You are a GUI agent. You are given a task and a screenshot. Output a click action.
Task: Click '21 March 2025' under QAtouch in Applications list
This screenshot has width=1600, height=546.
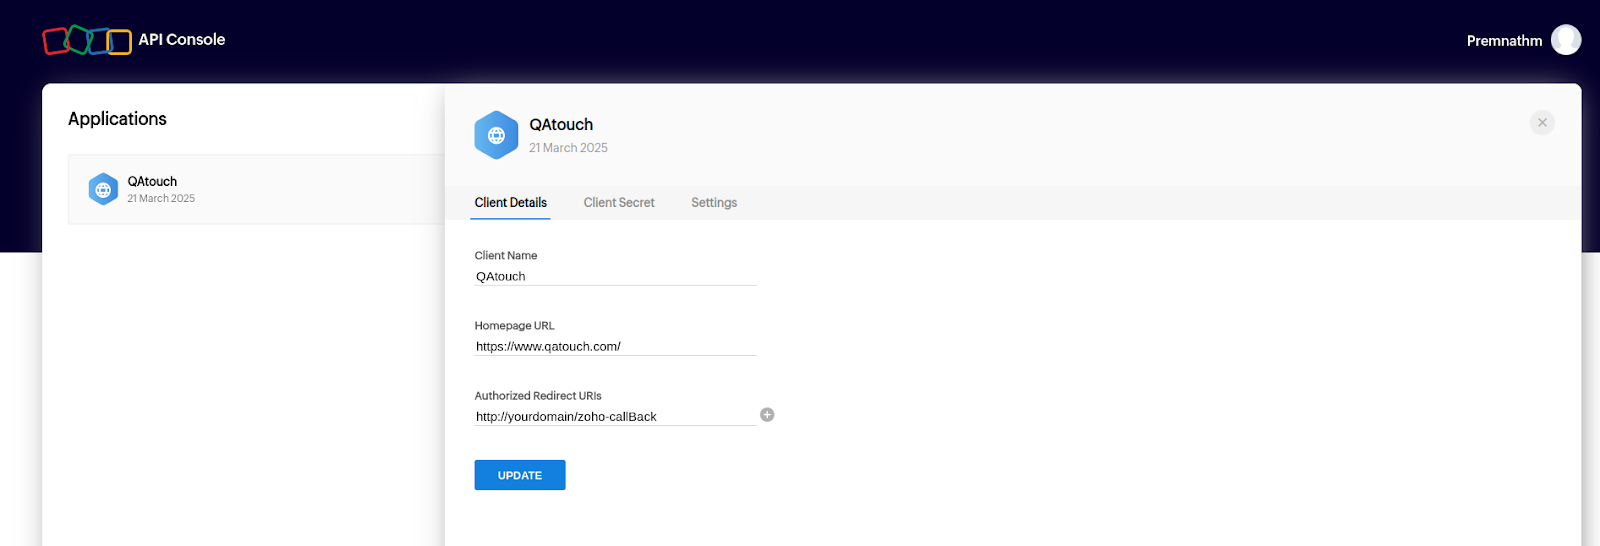click(161, 199)
